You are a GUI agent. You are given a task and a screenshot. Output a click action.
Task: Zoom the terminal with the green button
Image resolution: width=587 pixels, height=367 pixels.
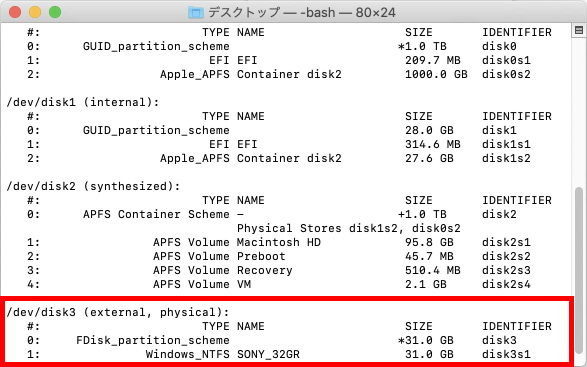[x=55, y=12]
